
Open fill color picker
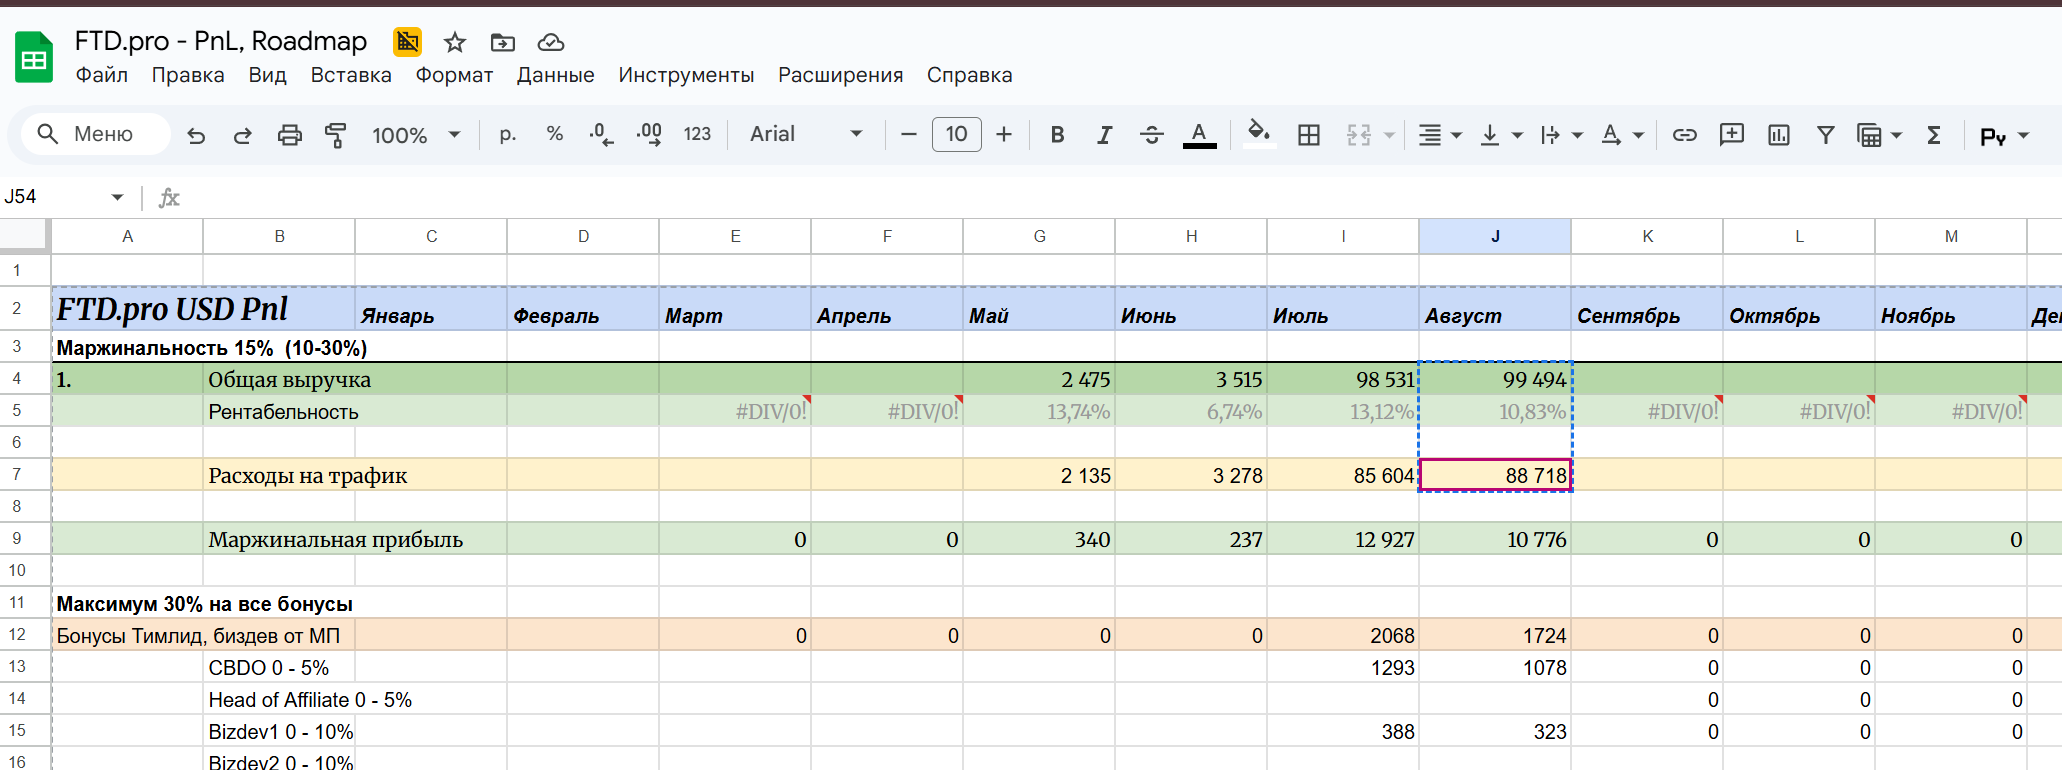tap(1259, 134)
